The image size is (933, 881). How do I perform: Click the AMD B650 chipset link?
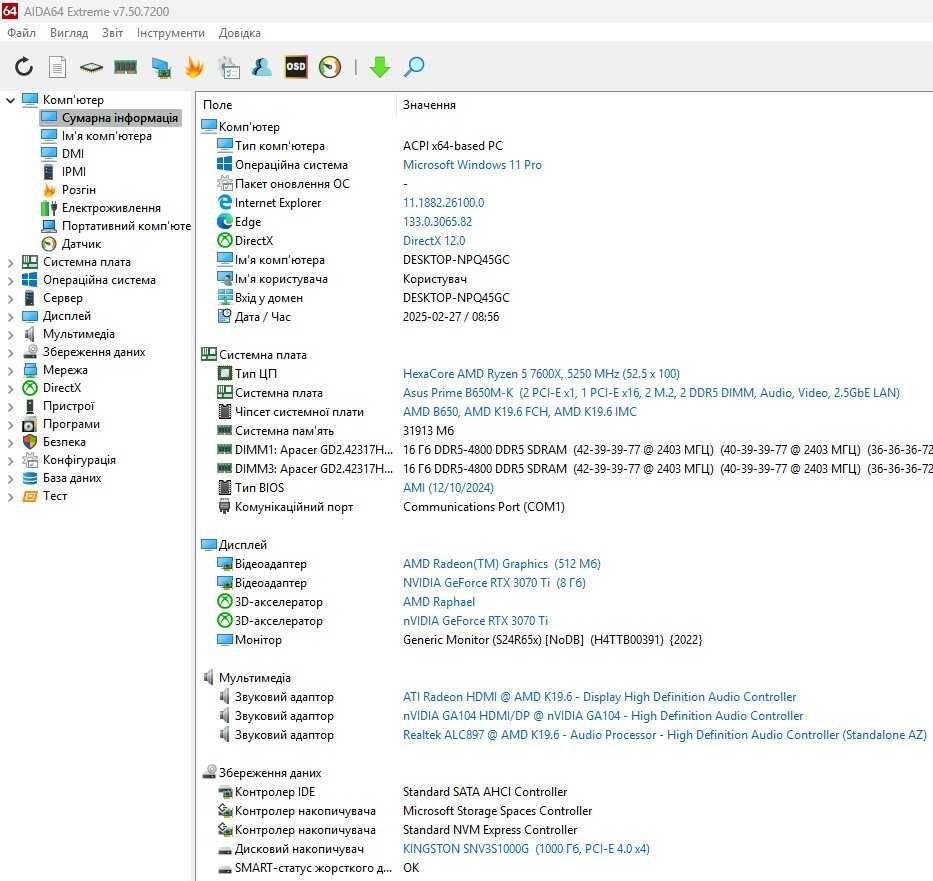point(519,412)
